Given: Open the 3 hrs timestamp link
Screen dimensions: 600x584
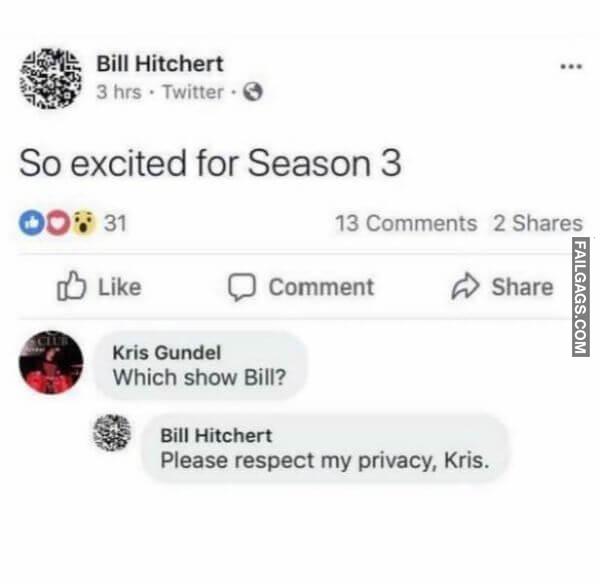Looking at the screenshot, I should coord(119,92).
